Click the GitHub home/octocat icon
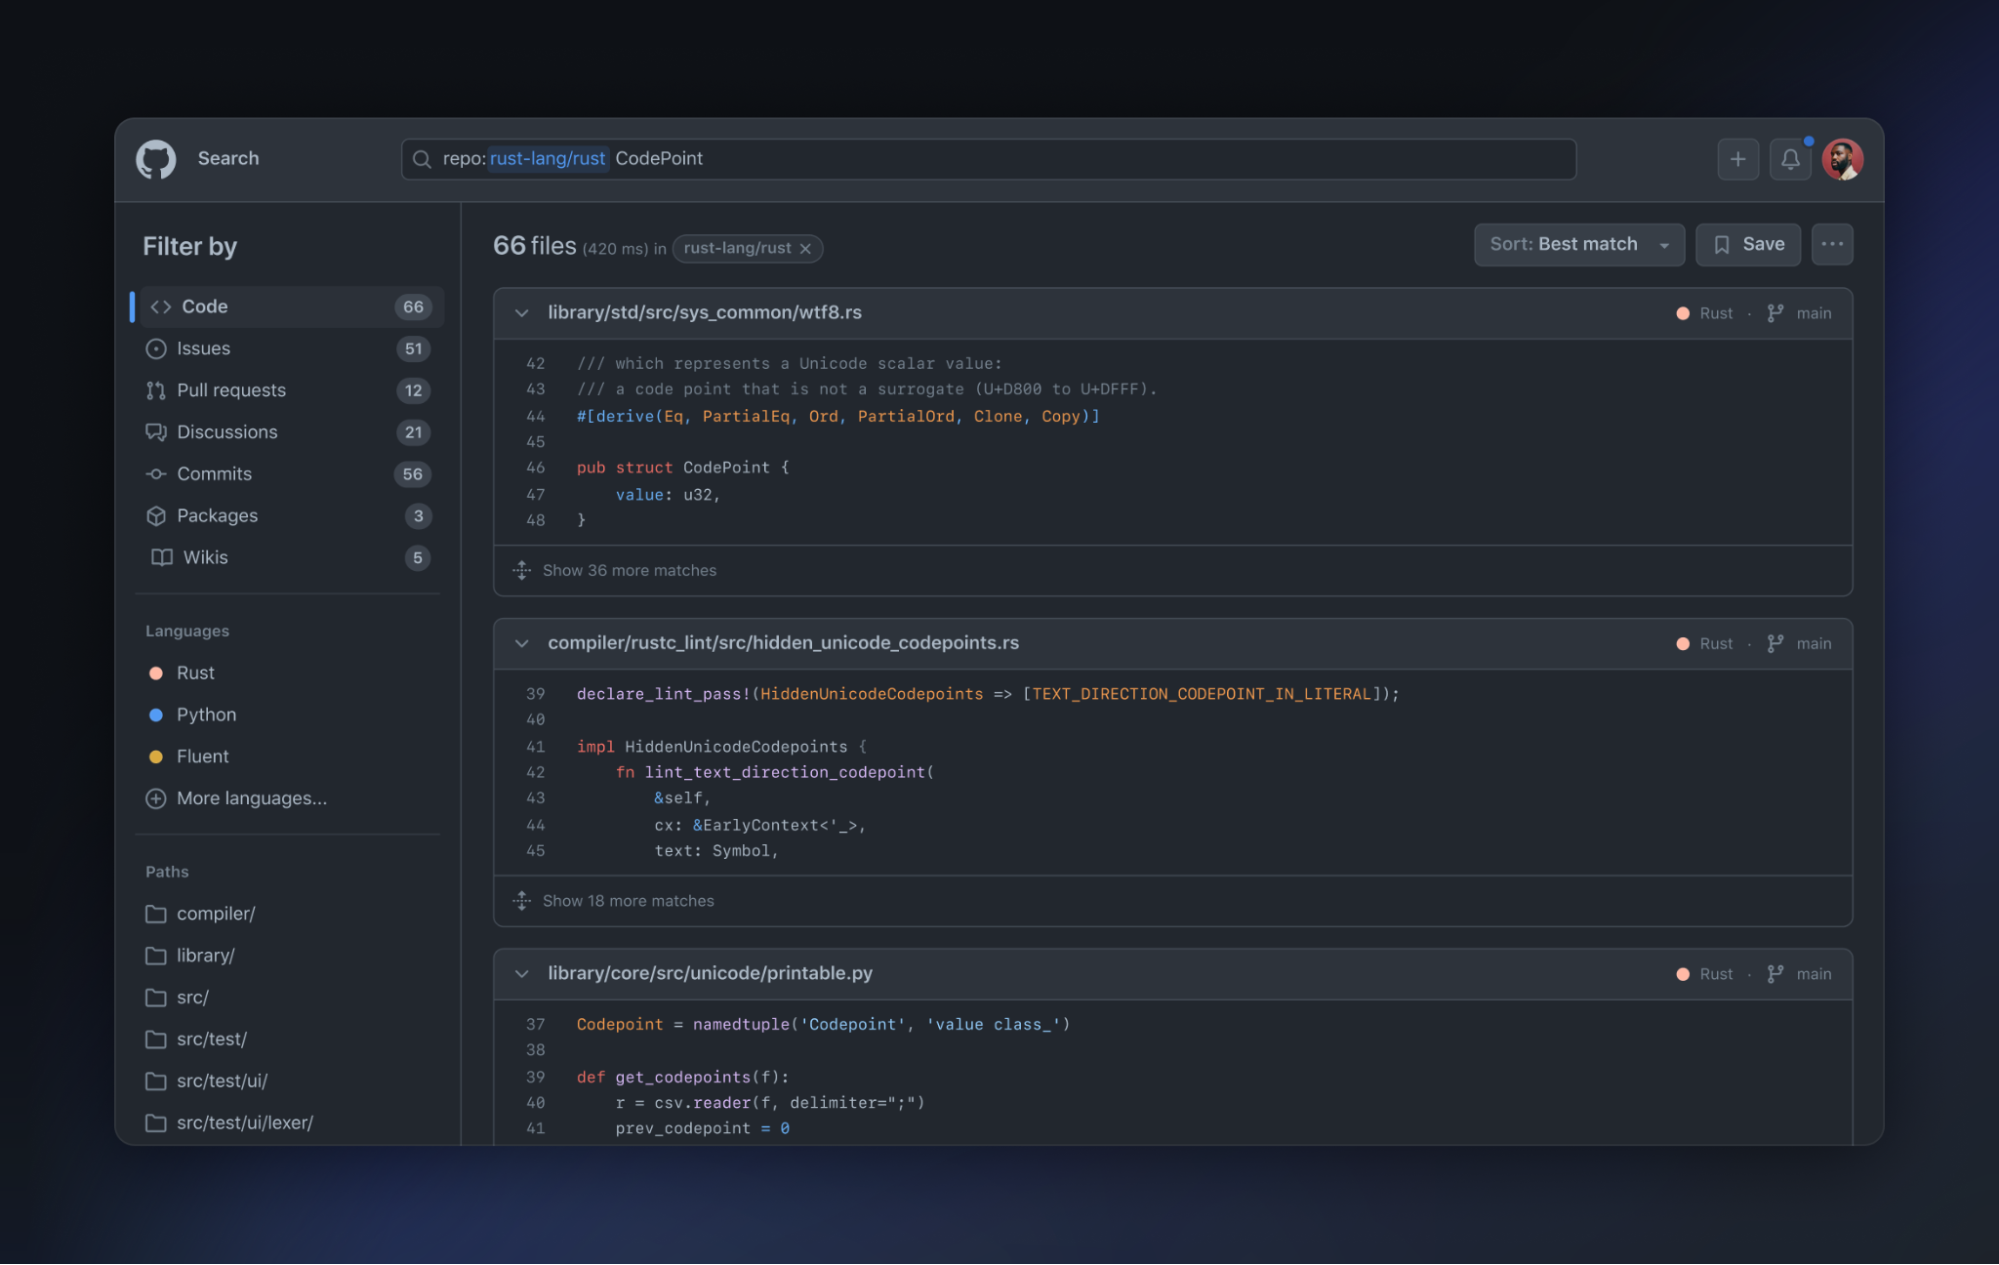Screen dimensions: 1999x1265 pyautogui.click(x=154, y=157)
